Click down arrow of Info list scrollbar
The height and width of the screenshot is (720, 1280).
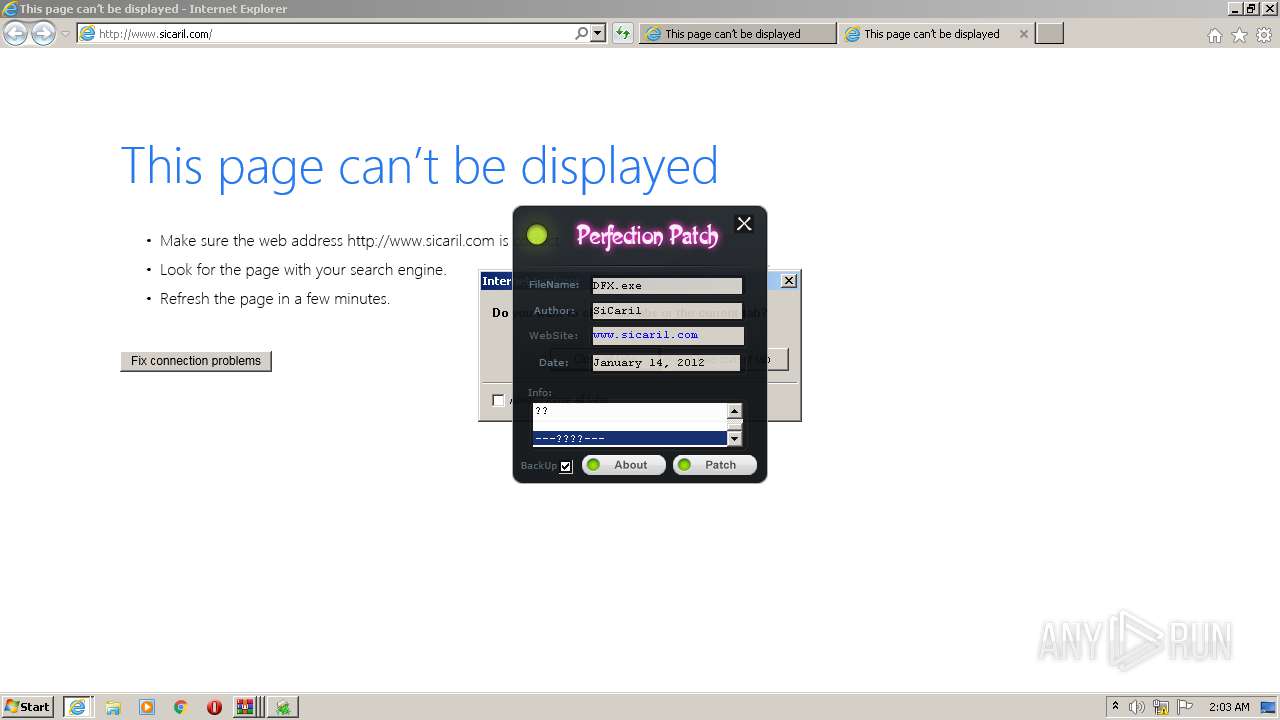pyautogui.click(x=735, y=439)
